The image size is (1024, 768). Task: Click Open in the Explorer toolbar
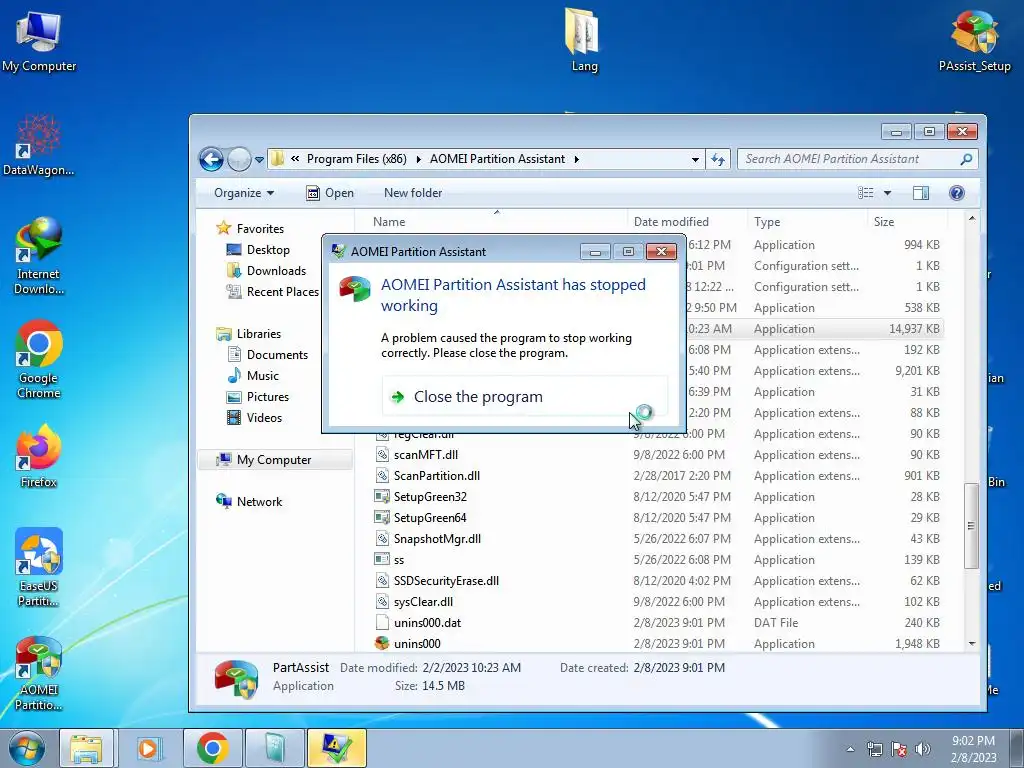pos(330,193)
